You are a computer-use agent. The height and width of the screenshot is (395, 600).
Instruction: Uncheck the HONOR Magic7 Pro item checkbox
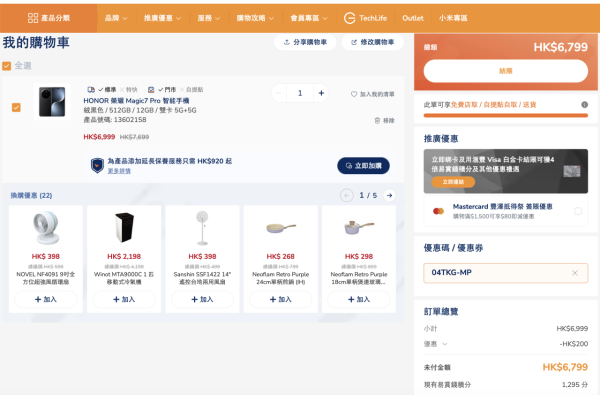[16, 108]
